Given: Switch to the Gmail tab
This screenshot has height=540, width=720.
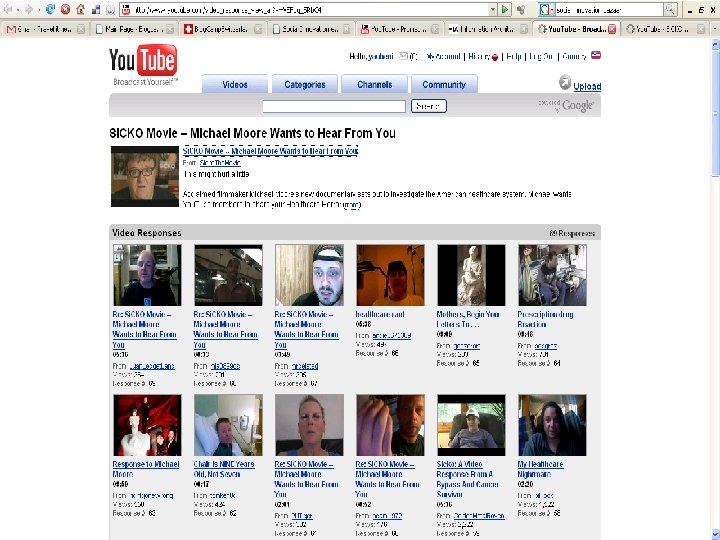Looking at the screenshot, I should tap(45, 29).
